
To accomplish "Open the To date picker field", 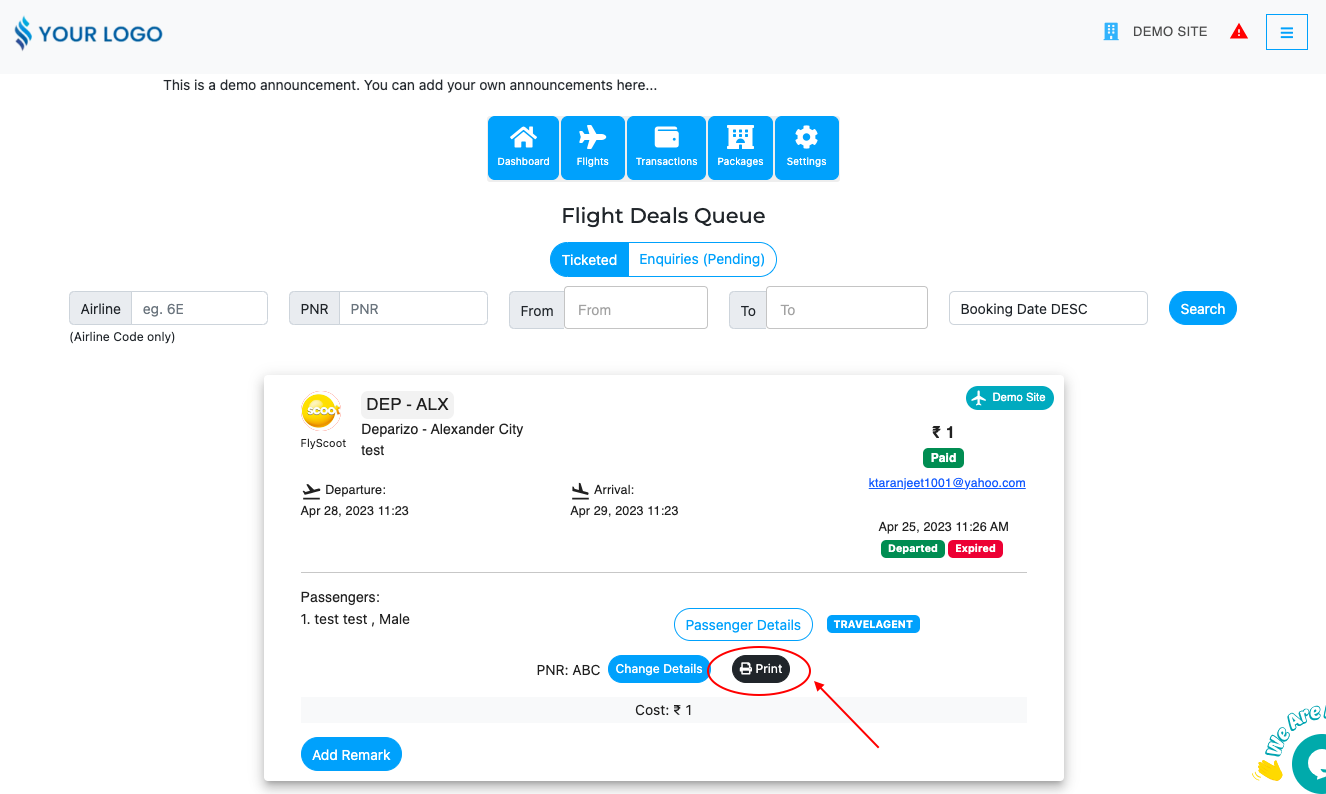I will (846, 308).
